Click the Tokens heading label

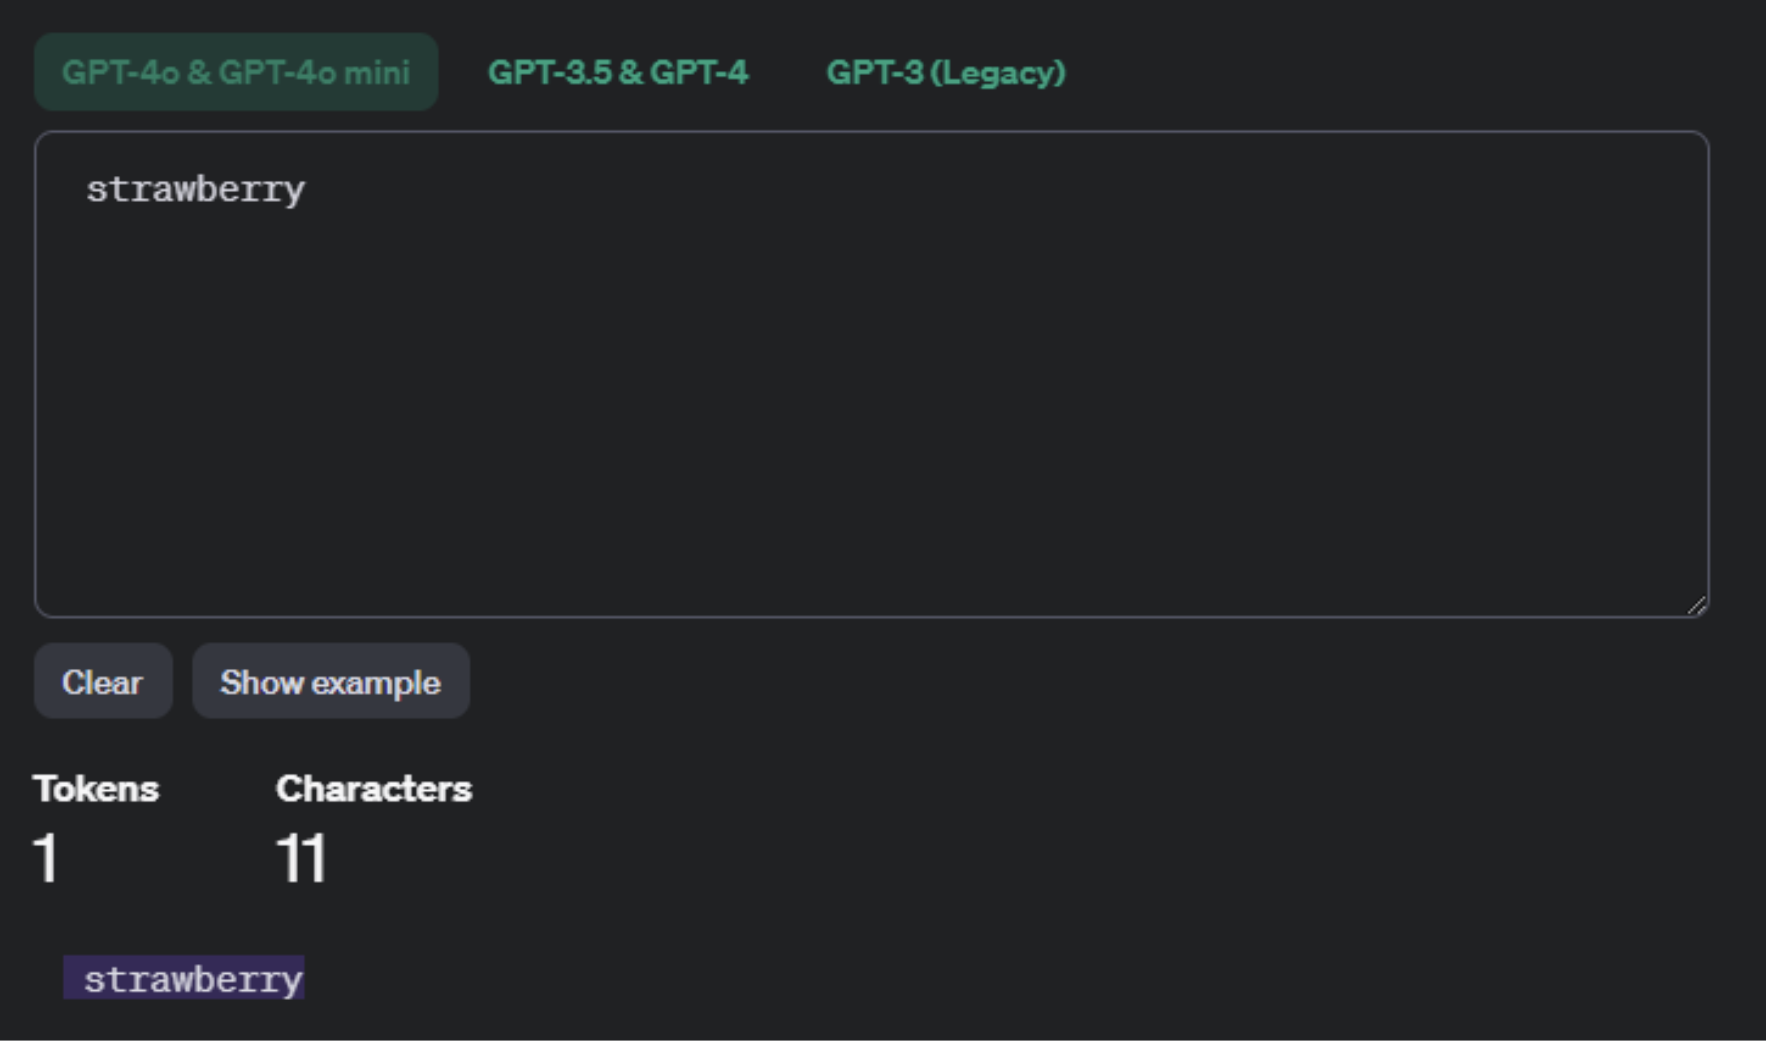96,789
